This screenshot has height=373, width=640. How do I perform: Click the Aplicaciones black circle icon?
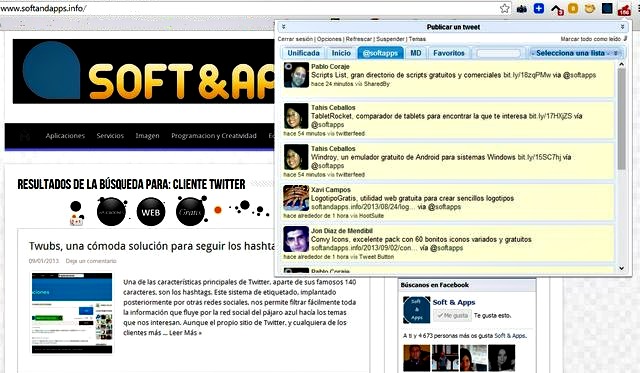pyautogui.click(x=111, y=212)
